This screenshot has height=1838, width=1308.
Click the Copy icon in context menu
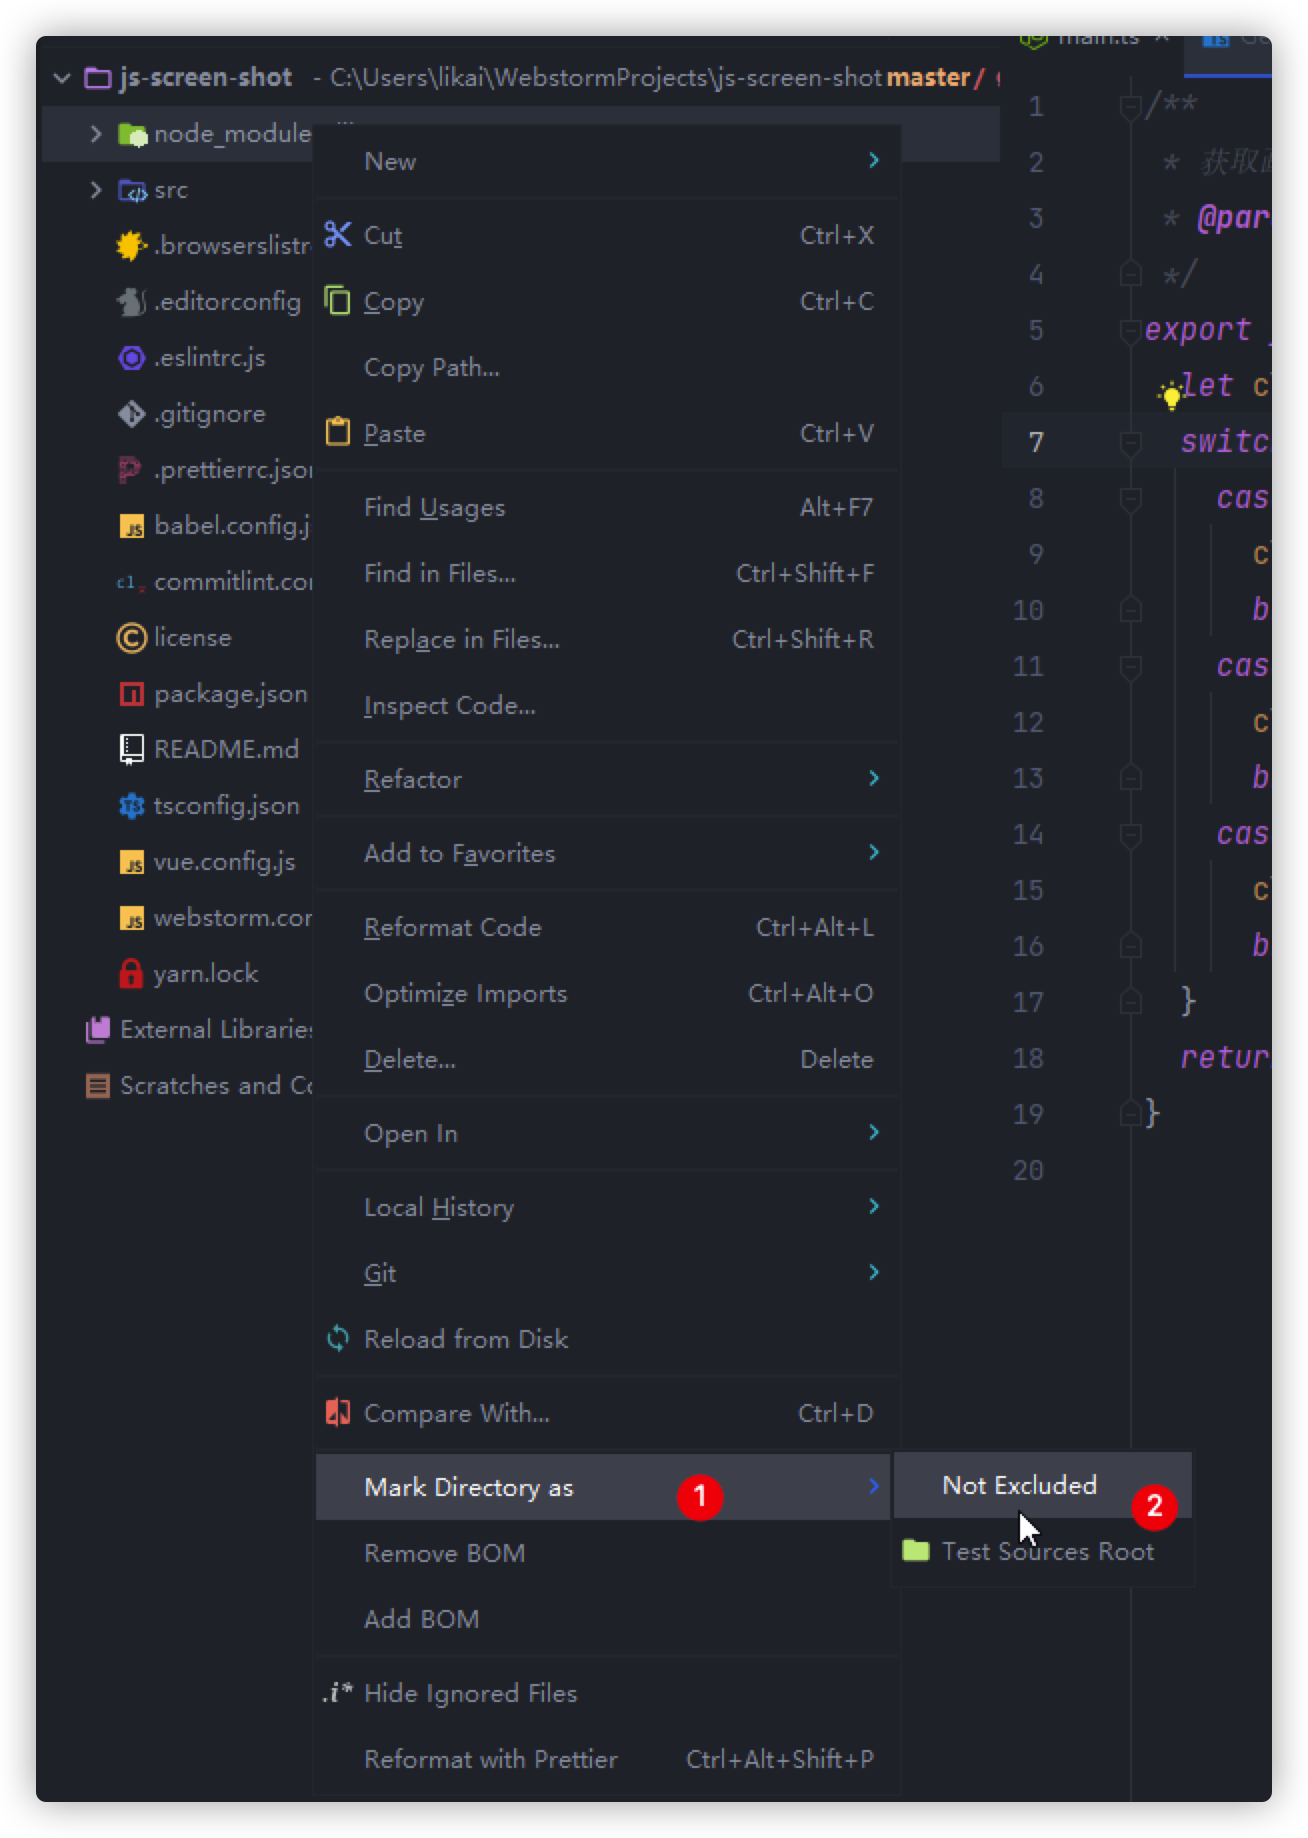[x=338, y=300]
